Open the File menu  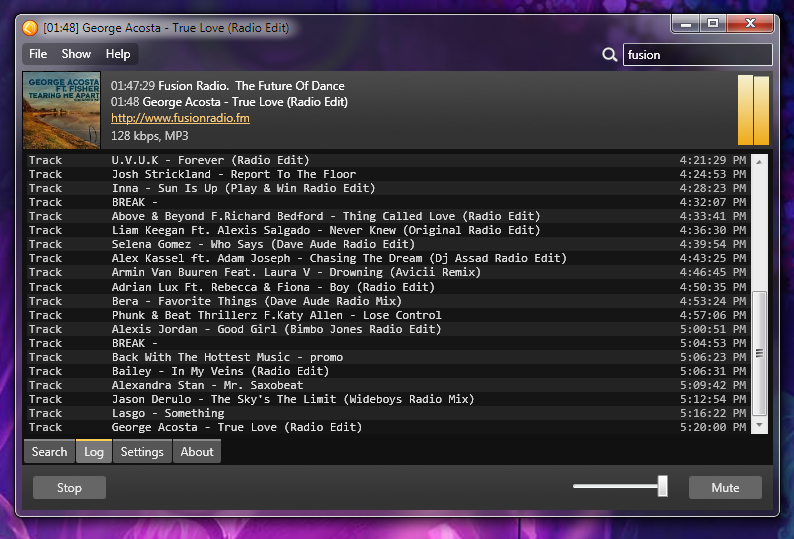tap(38, 54)
